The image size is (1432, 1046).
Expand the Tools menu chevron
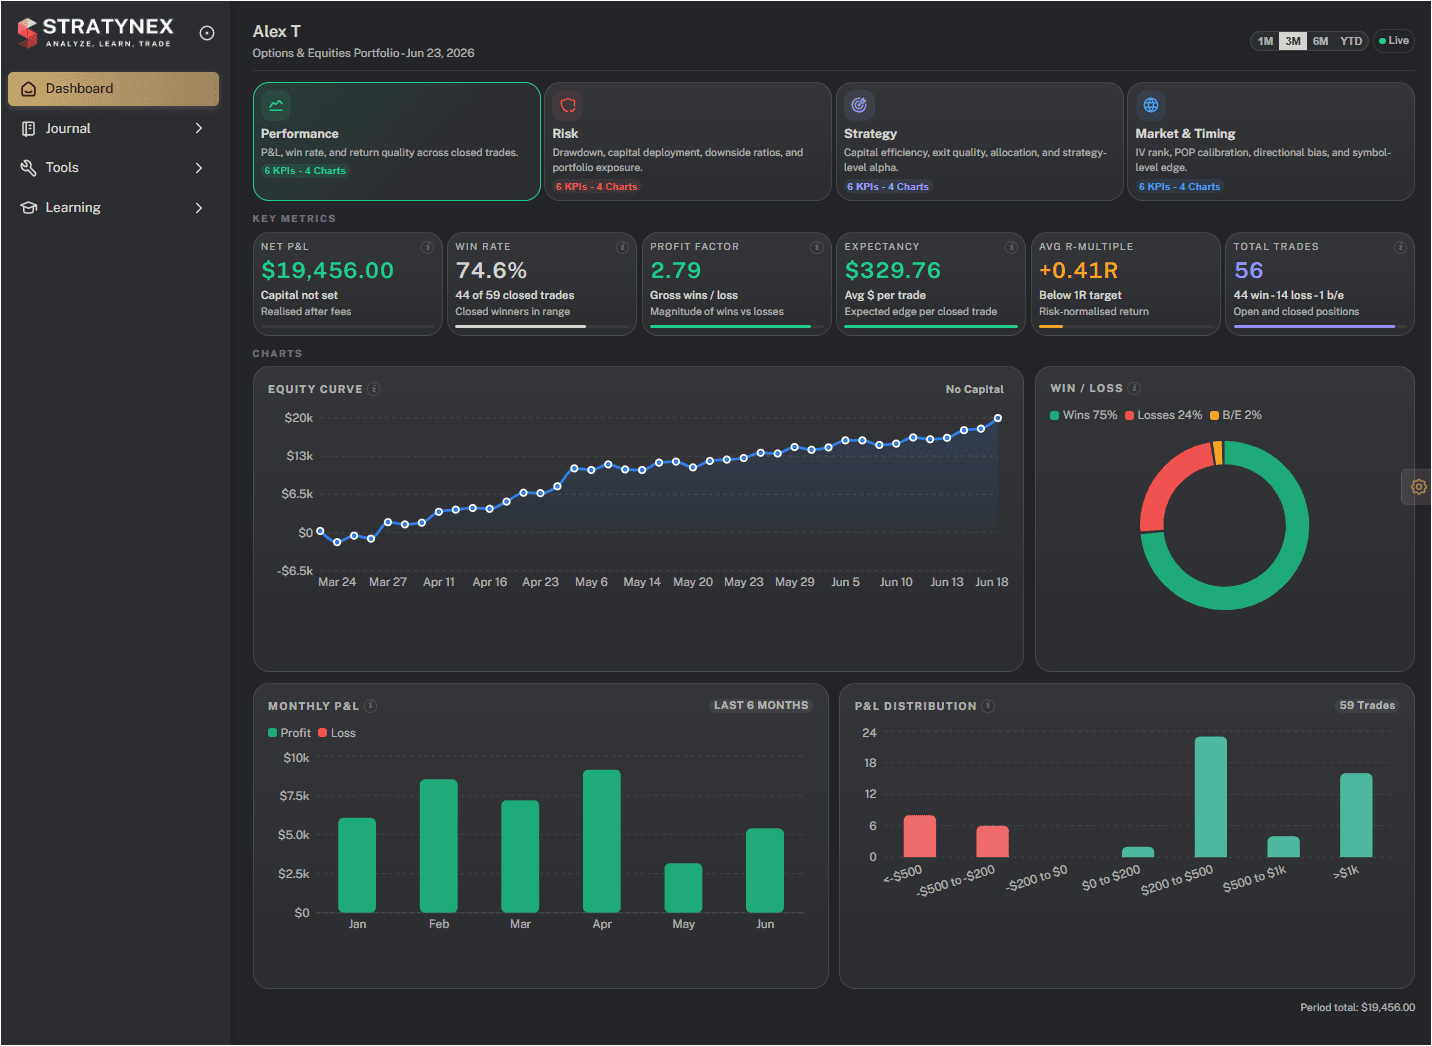199,168
